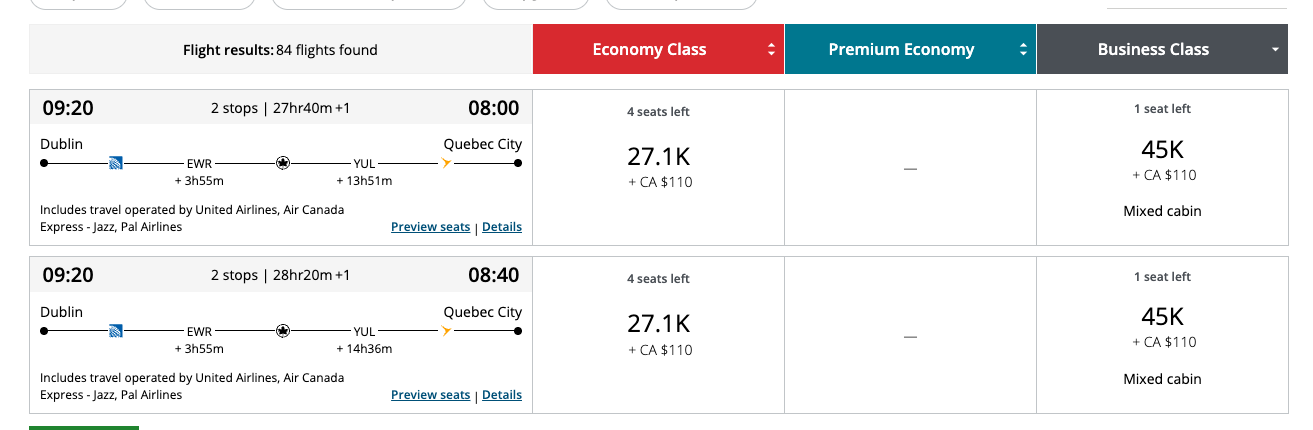Click orange Pal Airlines icon, second flight
This screenshot has width=1313, height=430.
click(447, 330)
